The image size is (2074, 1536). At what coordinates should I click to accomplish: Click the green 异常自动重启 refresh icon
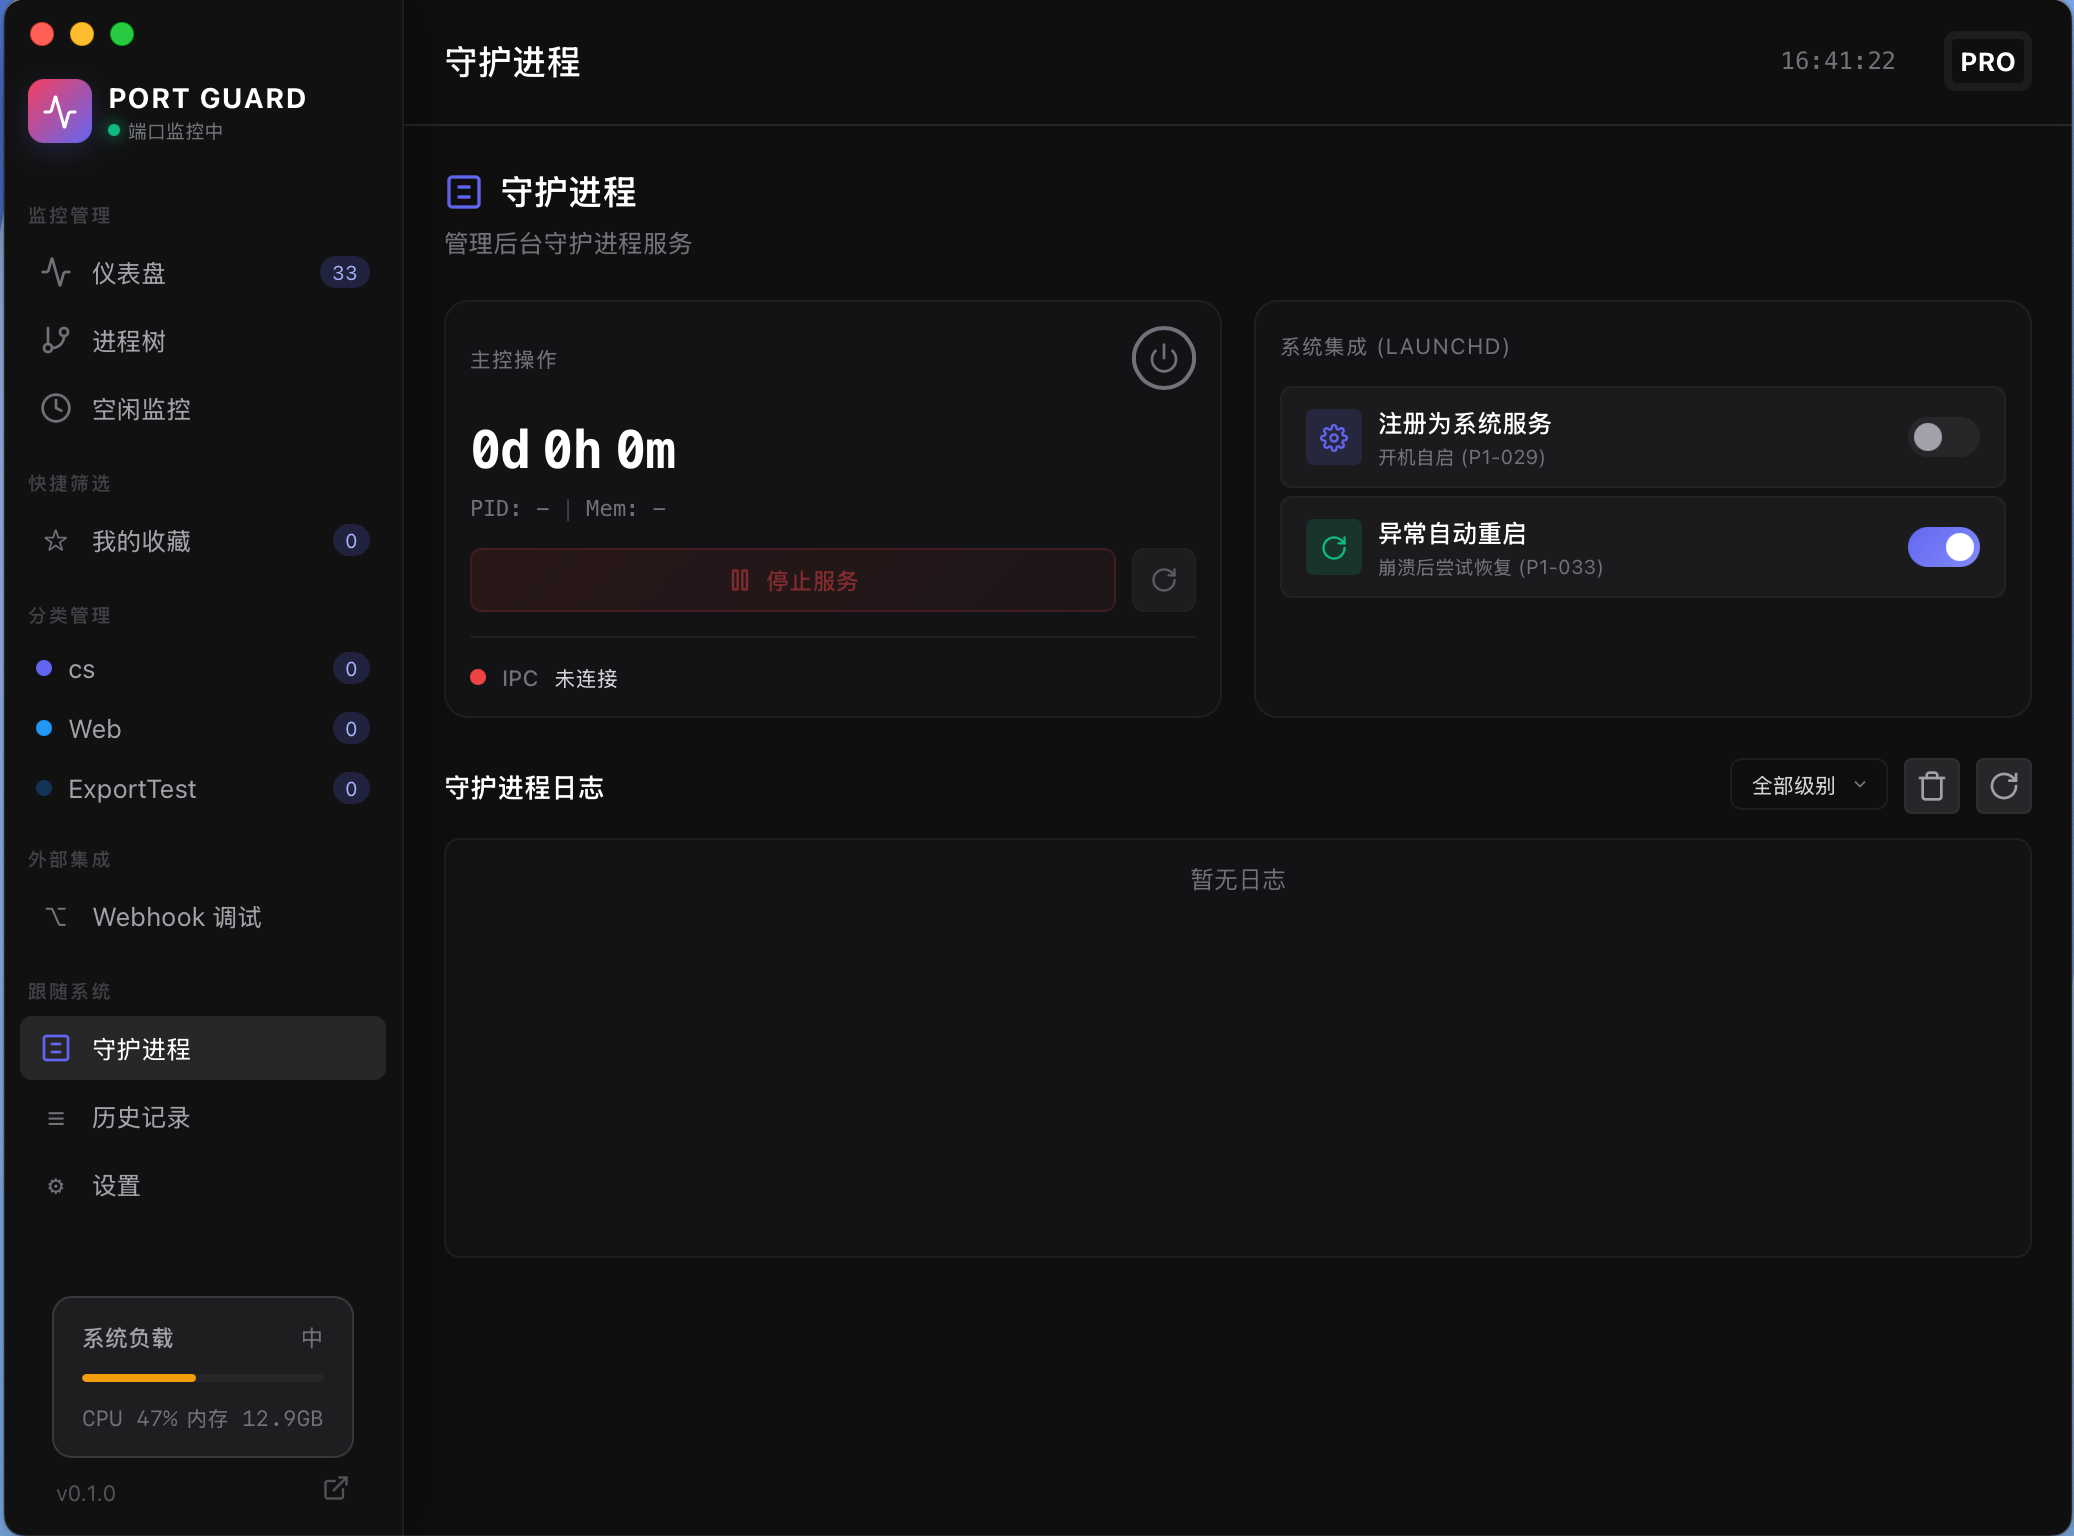click(1333, 547)
